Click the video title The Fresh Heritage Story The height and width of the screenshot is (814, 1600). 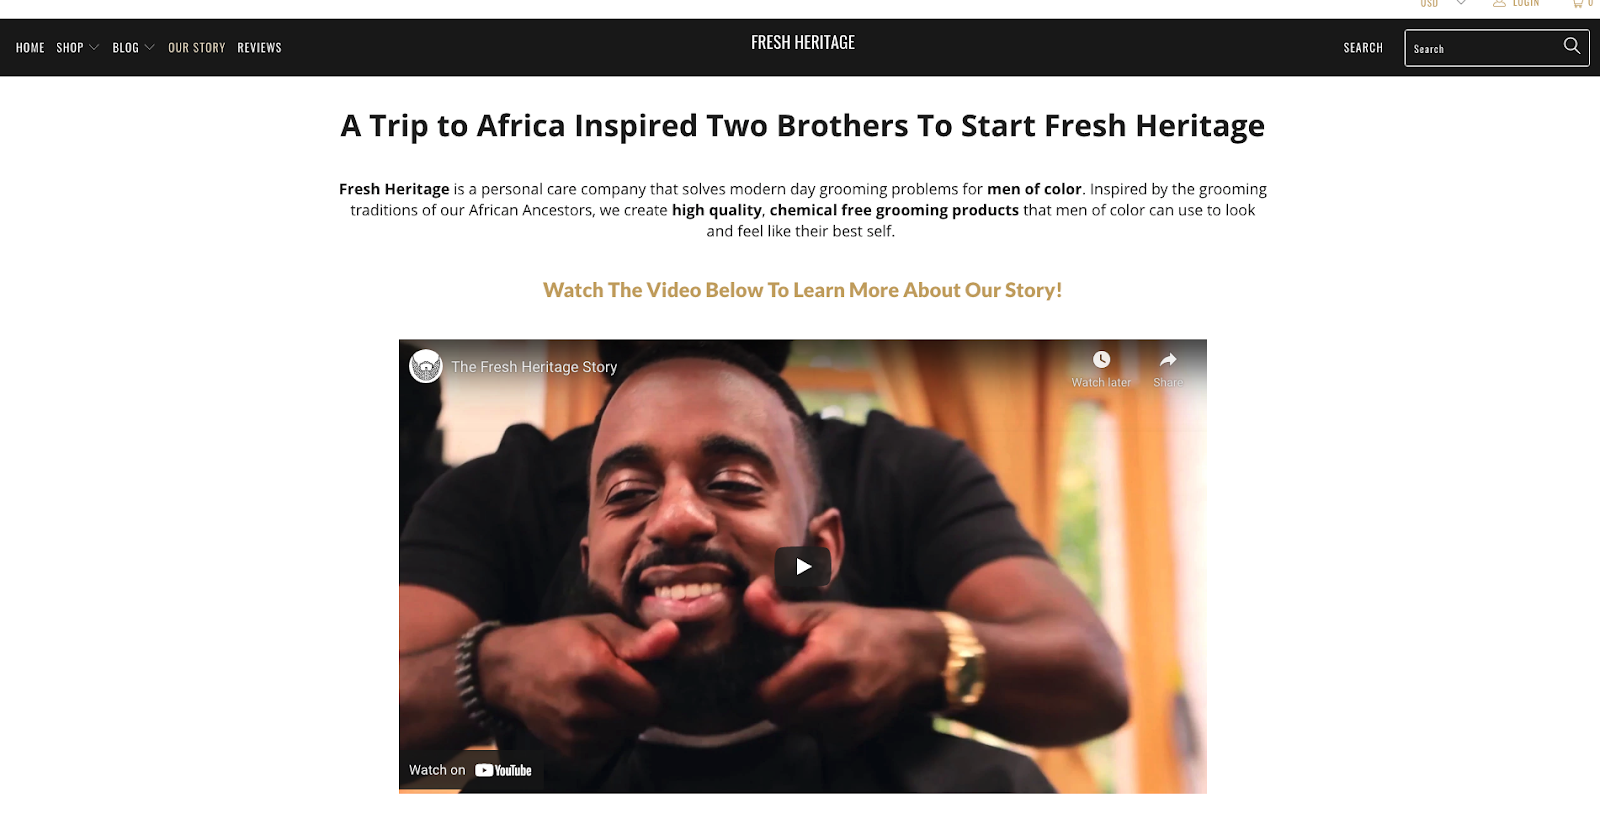coord(534,367)
